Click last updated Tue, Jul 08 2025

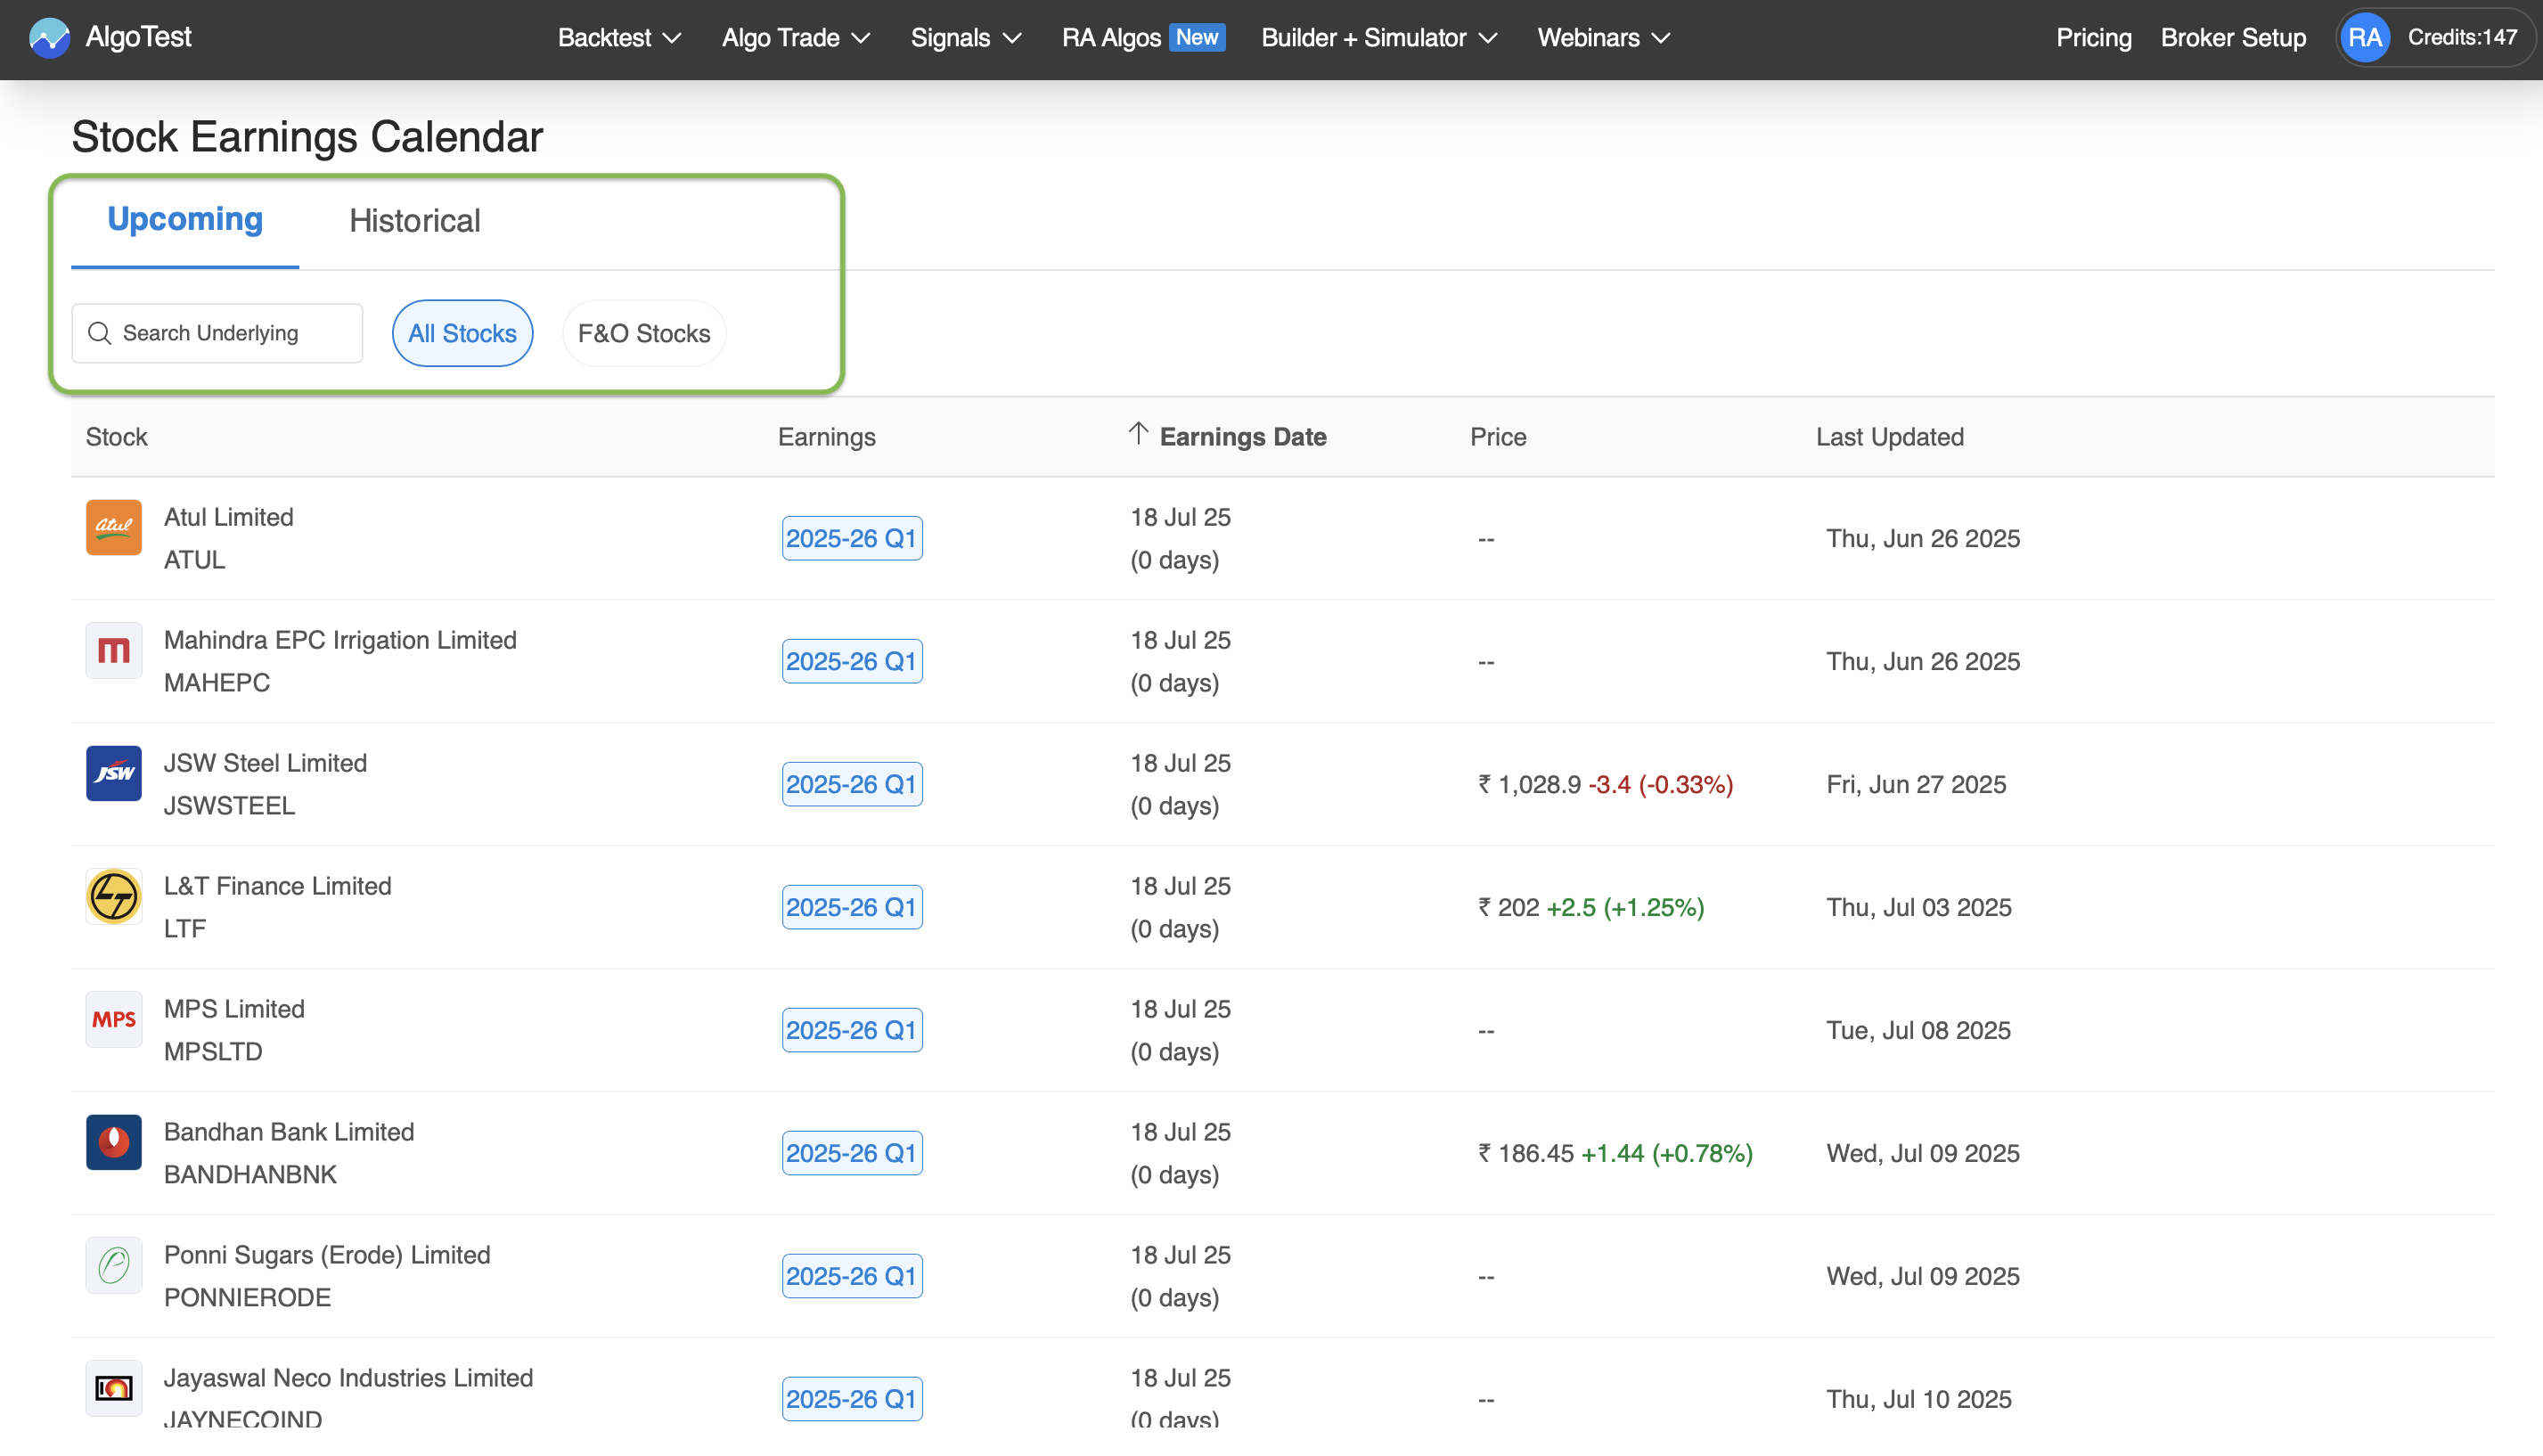pyautogui.click(x=1918, y=1031)
